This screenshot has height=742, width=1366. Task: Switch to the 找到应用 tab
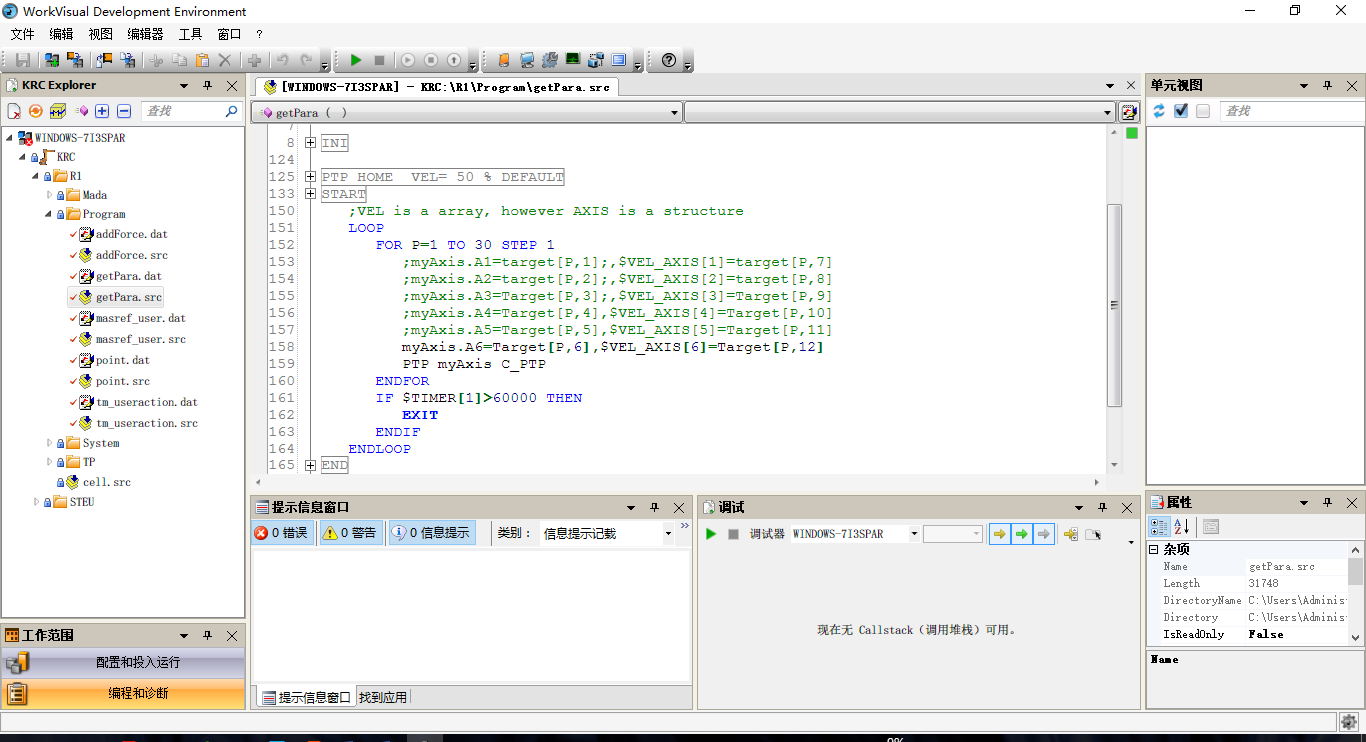coord(383,697)
